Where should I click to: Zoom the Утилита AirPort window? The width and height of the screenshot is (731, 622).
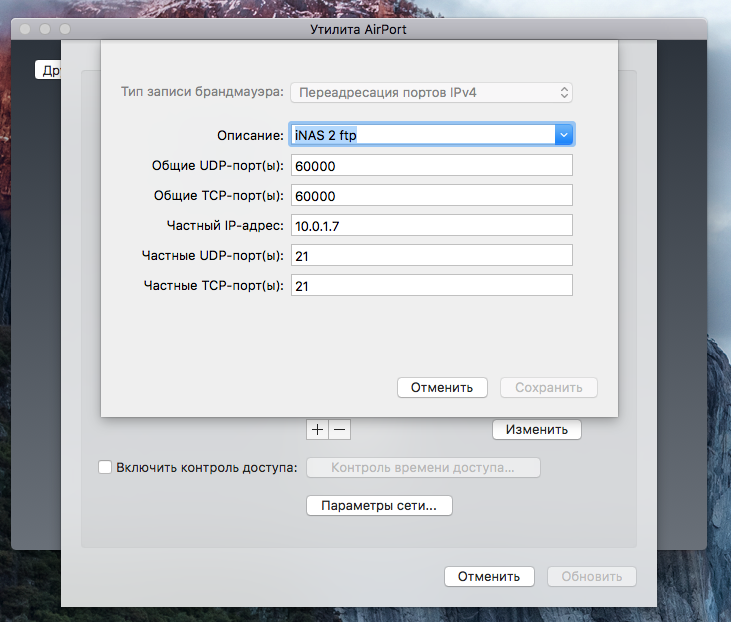[x=65, y=29]
